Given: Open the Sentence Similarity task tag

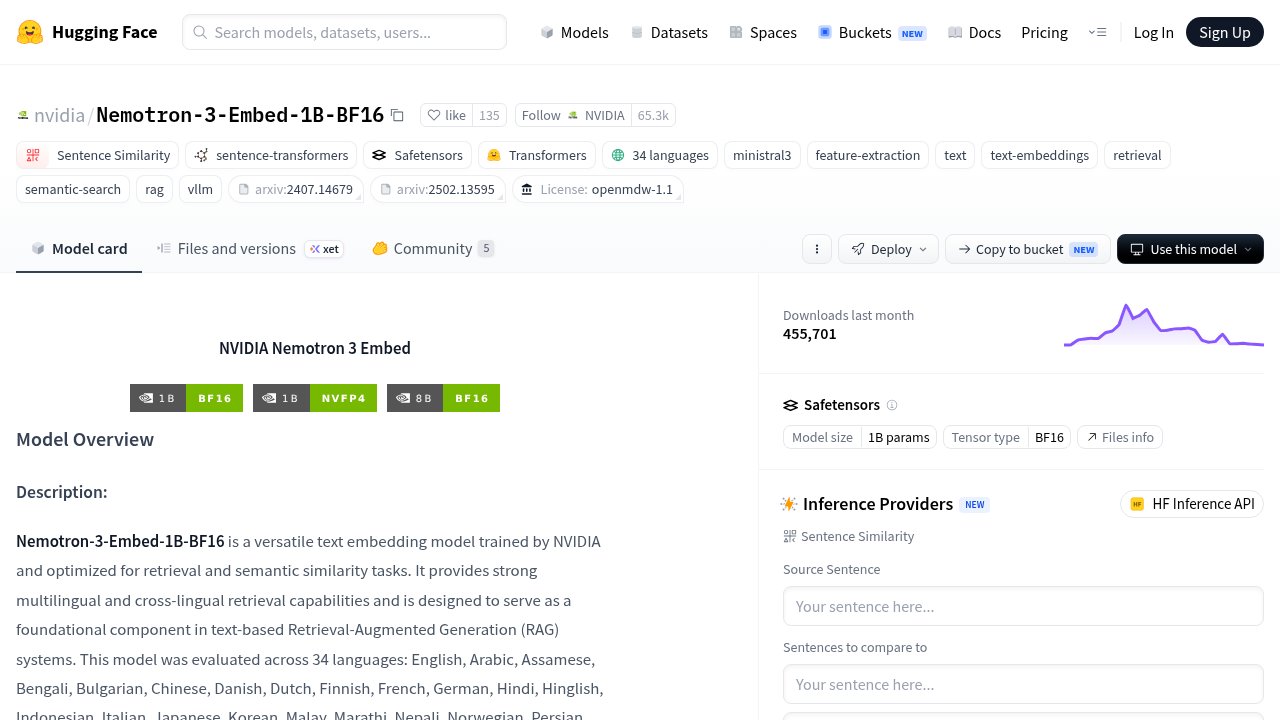Looking at the screenshot, I should [x=97, y=155].
